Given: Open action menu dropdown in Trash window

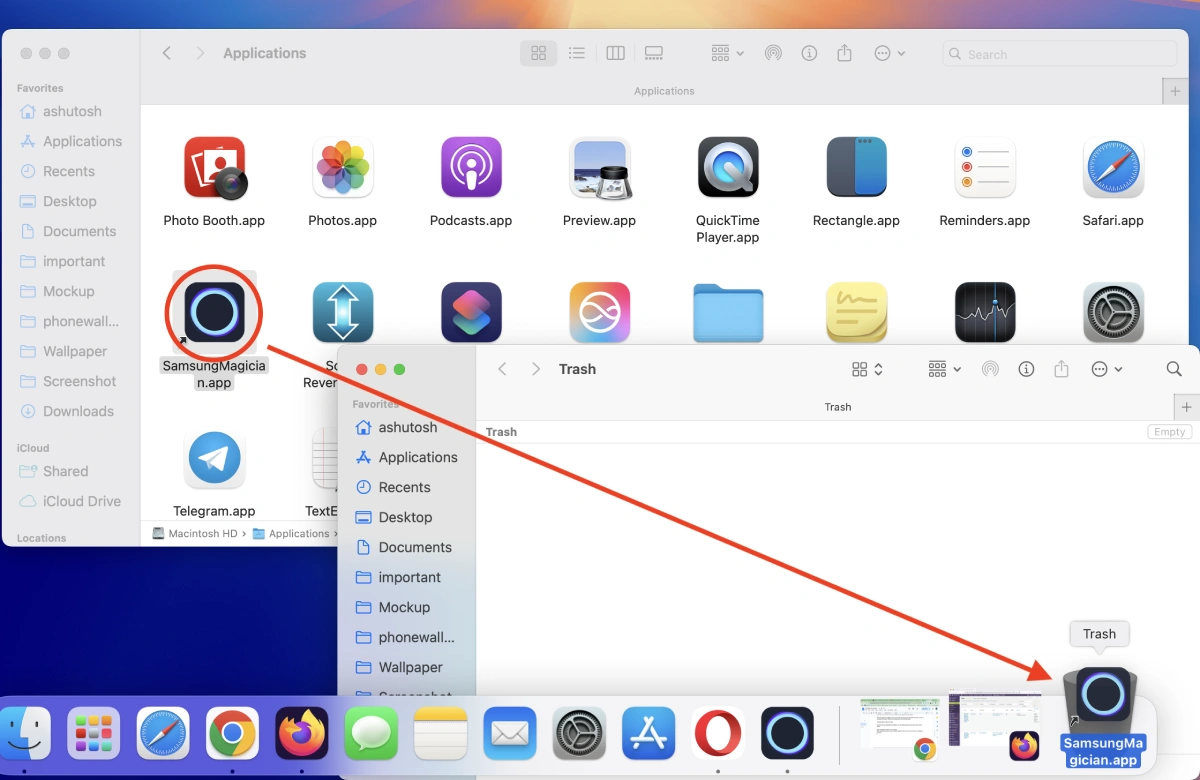Looking at the screenshot, I should tap(1106, 369).
